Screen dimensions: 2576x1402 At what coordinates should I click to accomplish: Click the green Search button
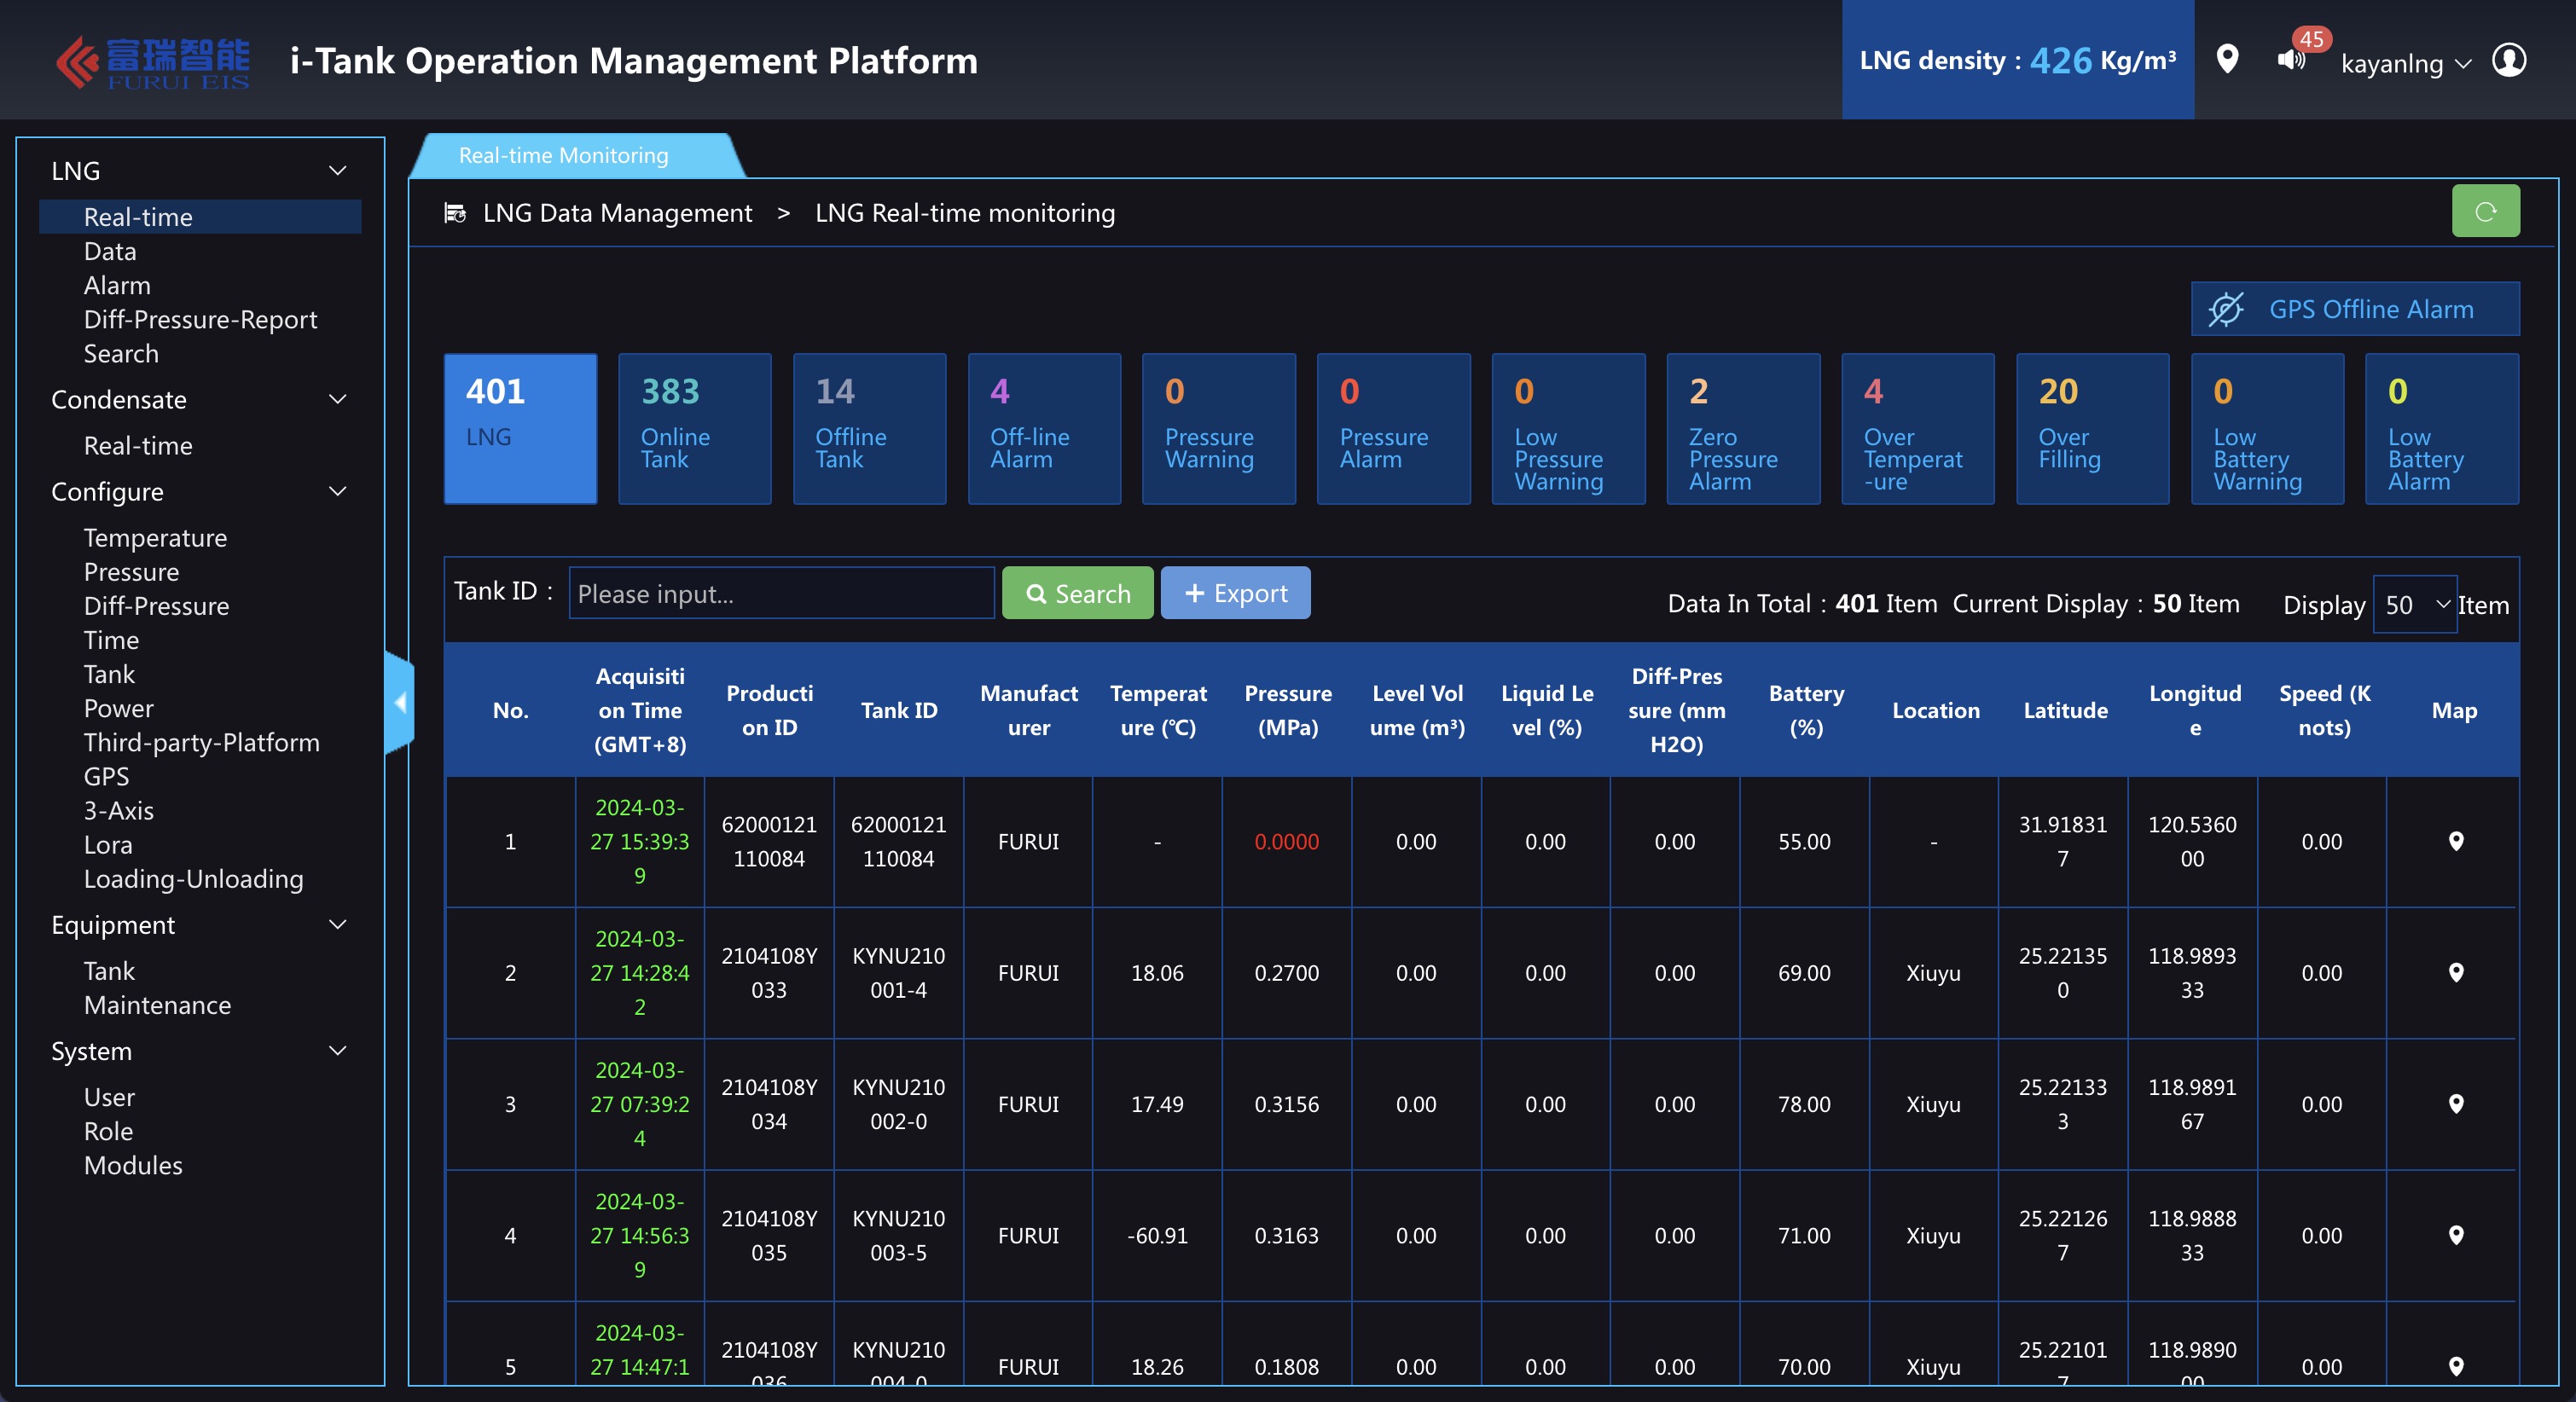tap(1077, 593)
